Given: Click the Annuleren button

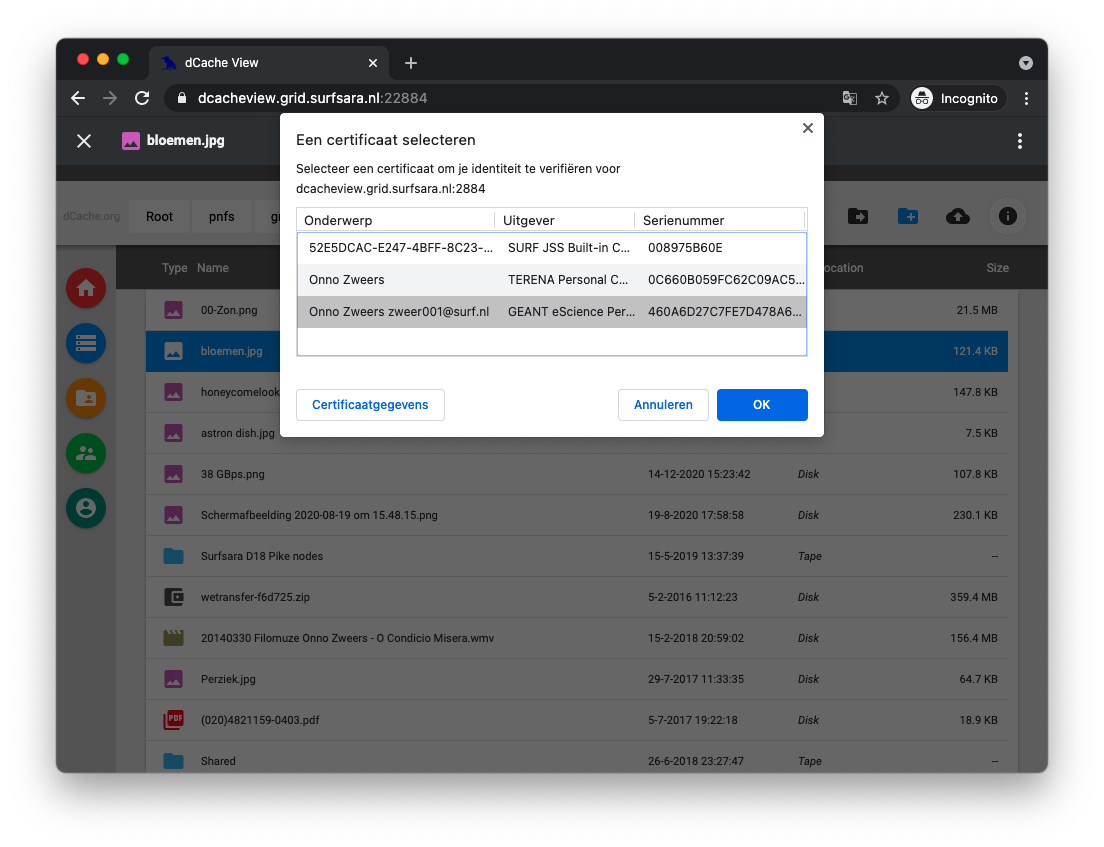Looking at the screenshot, I should [x=663, y=405].
